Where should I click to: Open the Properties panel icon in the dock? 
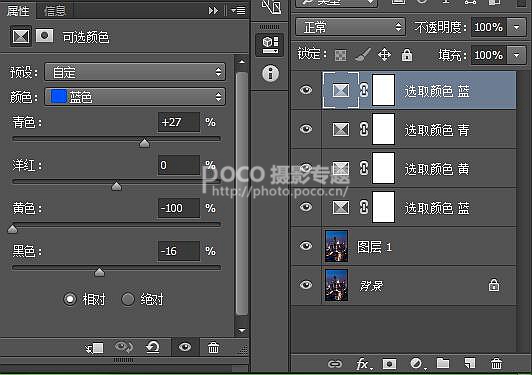tap(270, 44)
